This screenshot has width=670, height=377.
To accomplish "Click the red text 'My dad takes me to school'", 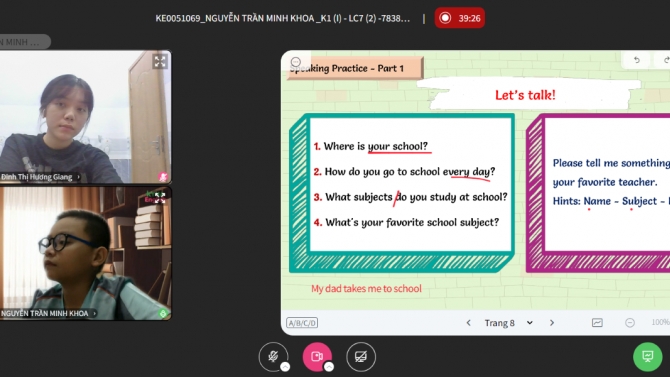I will point(366,289).
